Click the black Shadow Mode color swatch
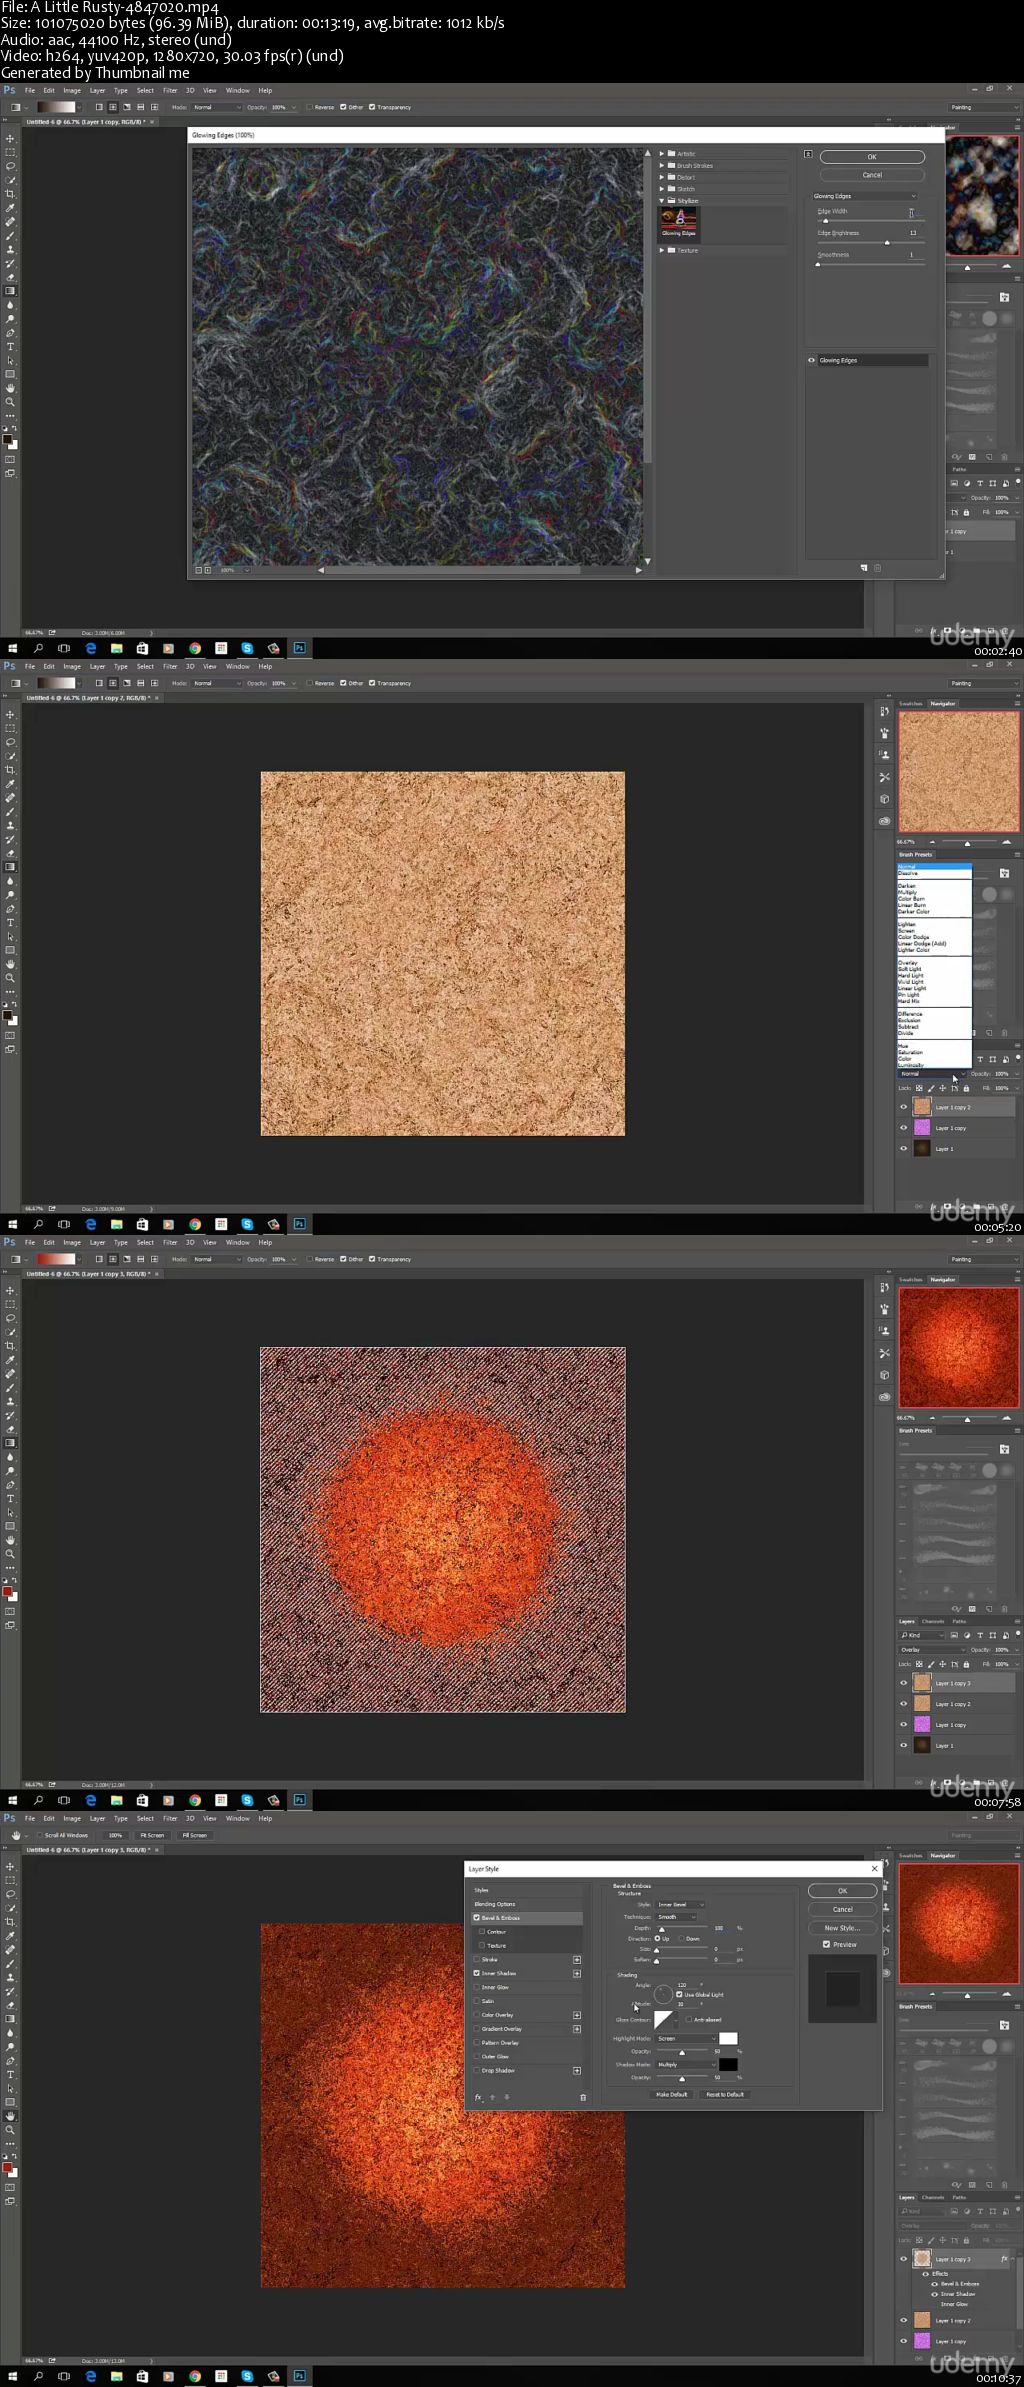The height and width of the screenshot is (2387, 1024). tap(728, 2064)
